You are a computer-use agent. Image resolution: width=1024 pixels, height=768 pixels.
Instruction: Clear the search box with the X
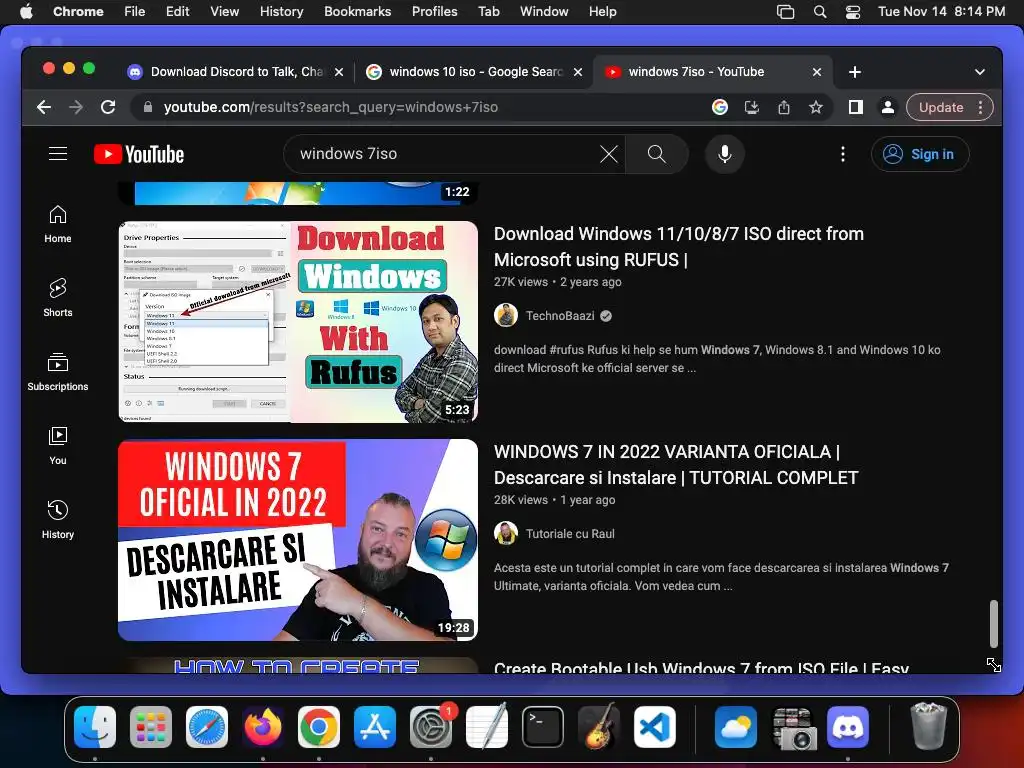609,154
